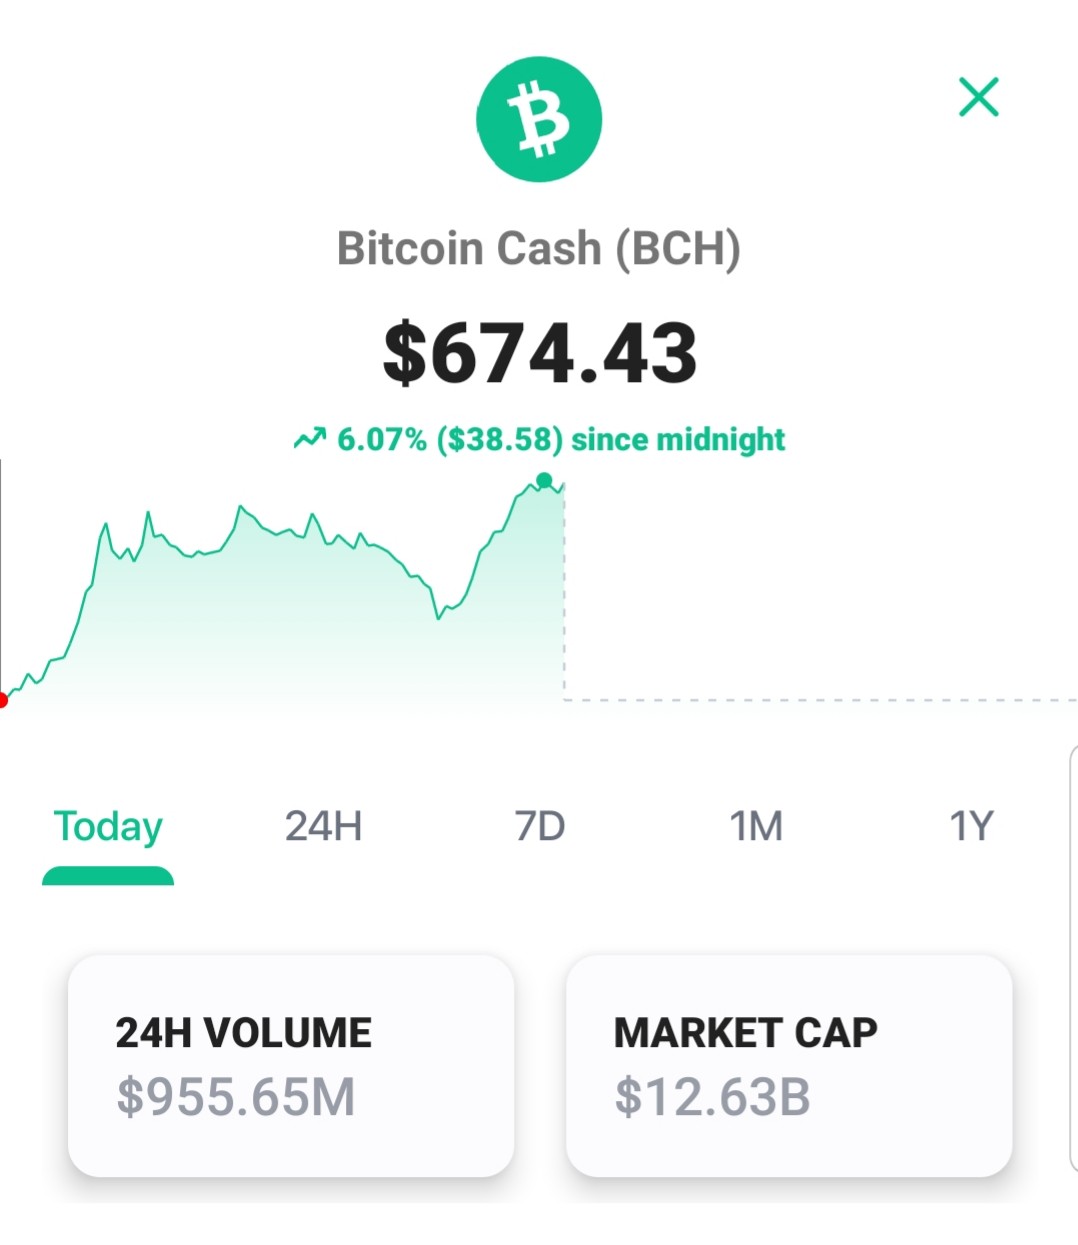Switch chart range to 24H
Screen dimensions: 1078x1245
[323, 826]
